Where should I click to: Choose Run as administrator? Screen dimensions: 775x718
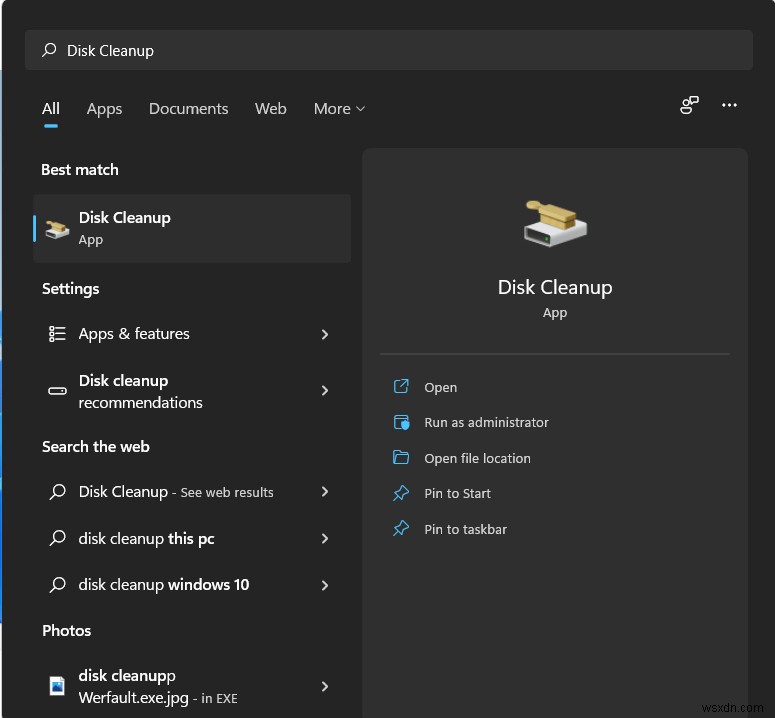pyautogui.click(x=486, y=422)
